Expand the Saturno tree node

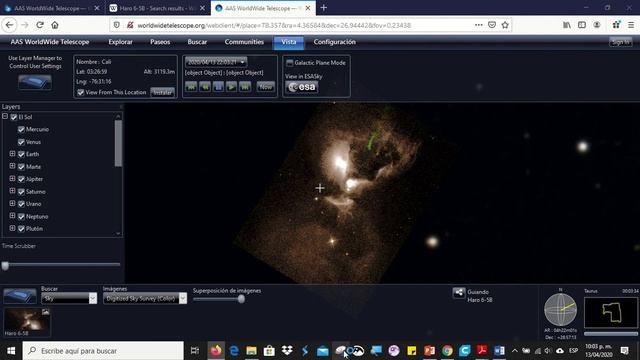12,191
